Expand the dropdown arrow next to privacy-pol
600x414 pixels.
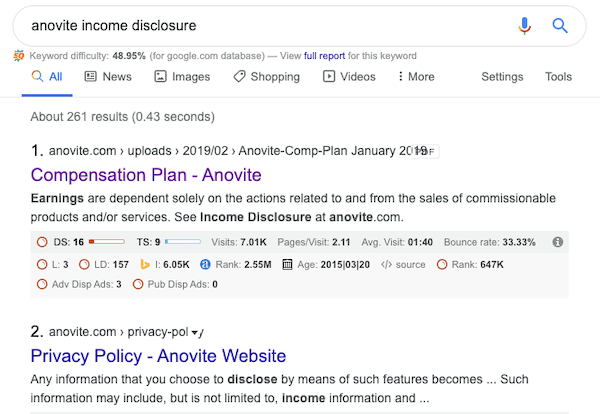[x=195, y=333]
